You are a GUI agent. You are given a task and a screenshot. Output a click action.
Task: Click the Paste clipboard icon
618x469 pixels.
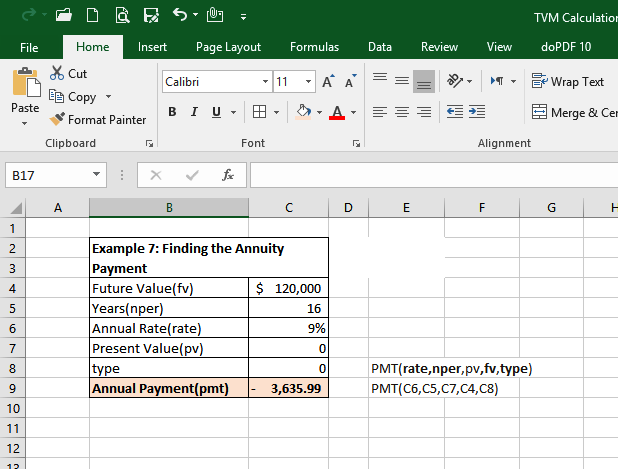[26, 82]
